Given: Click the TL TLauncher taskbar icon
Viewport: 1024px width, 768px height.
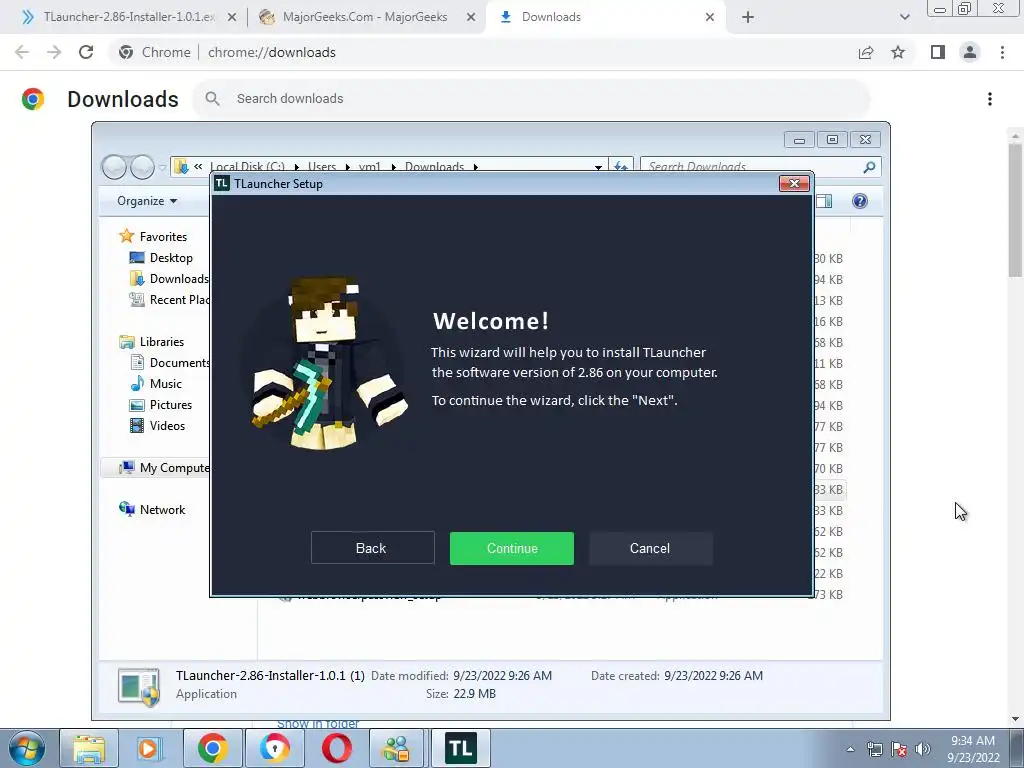Looking at the screenshot, I should click(460, 748).
